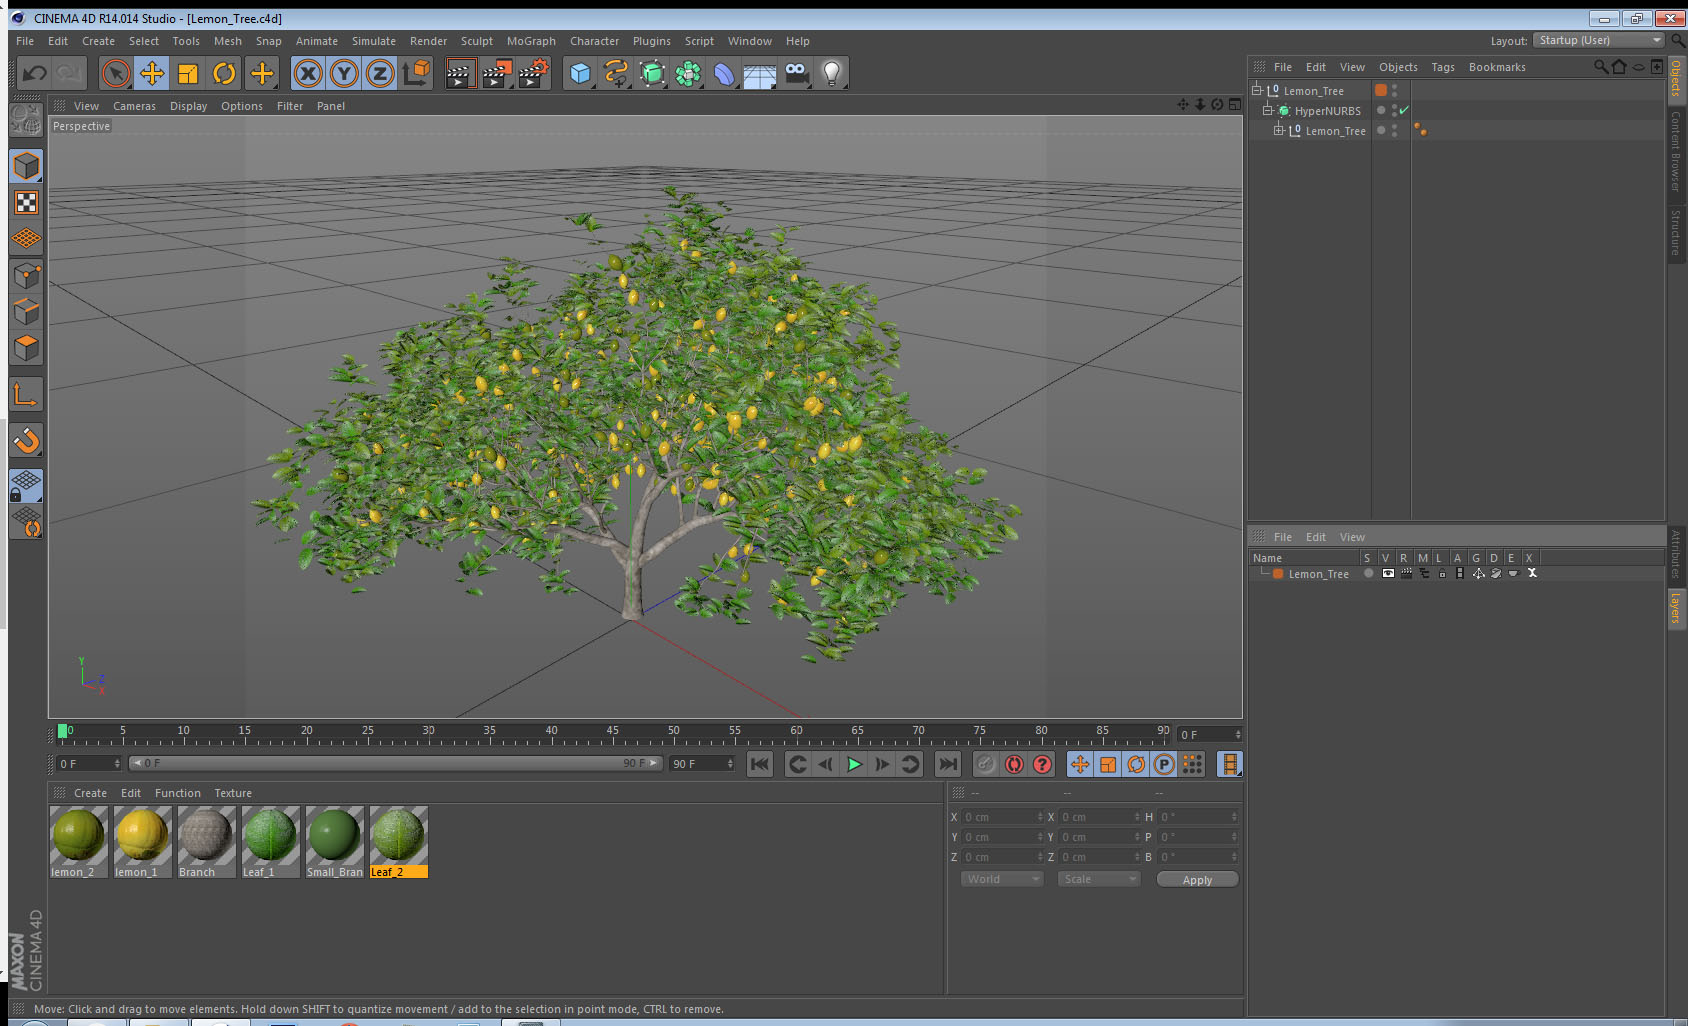Click the Lemon_Tree layer color swatch
The image size is (1688, 1026).
pos(1278,574)
